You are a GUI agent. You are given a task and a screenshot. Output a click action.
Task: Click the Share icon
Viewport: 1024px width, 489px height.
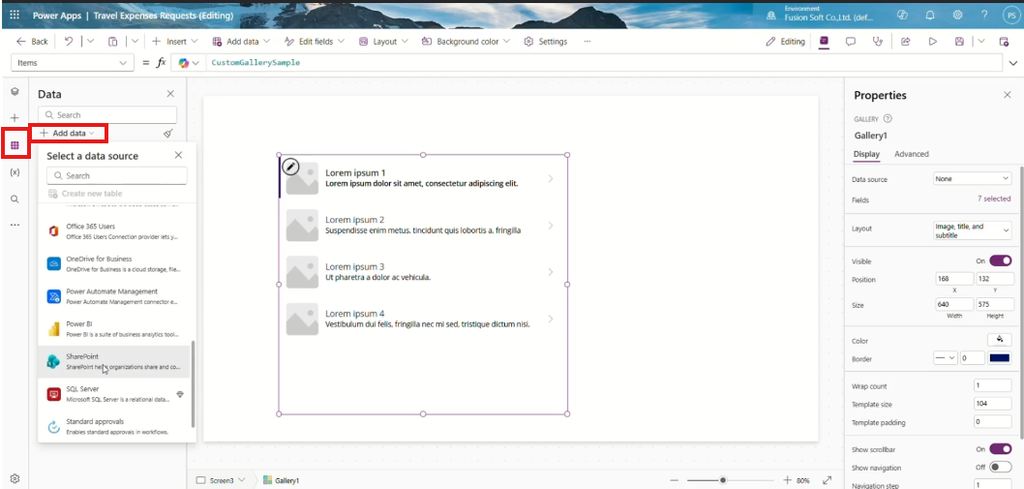(905, 41)
